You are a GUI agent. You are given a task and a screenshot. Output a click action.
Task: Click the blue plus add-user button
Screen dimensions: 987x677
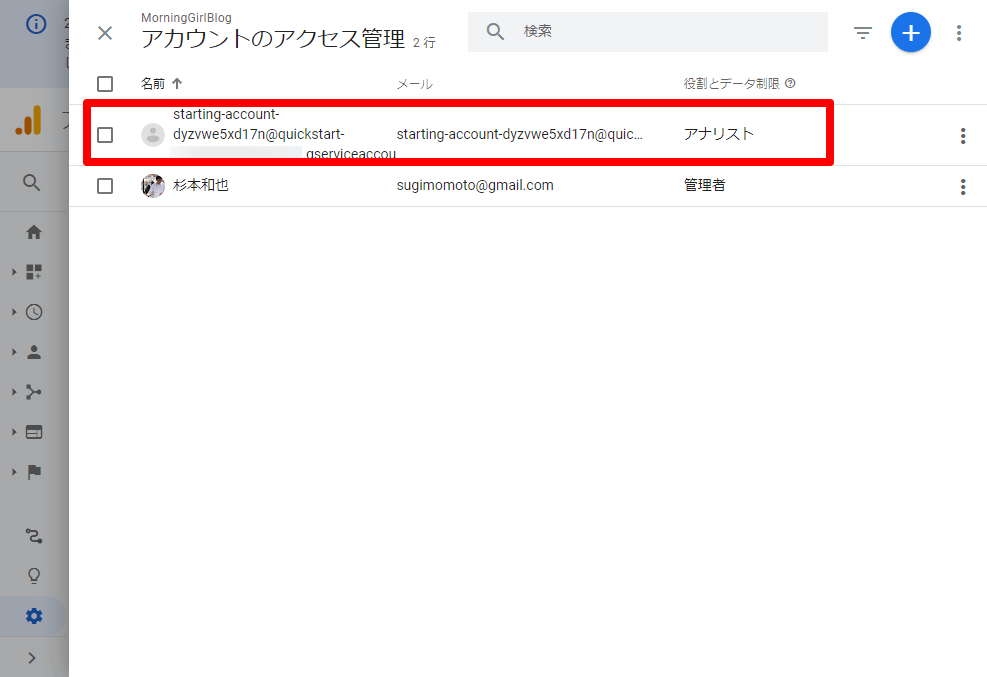pos(910,32)
